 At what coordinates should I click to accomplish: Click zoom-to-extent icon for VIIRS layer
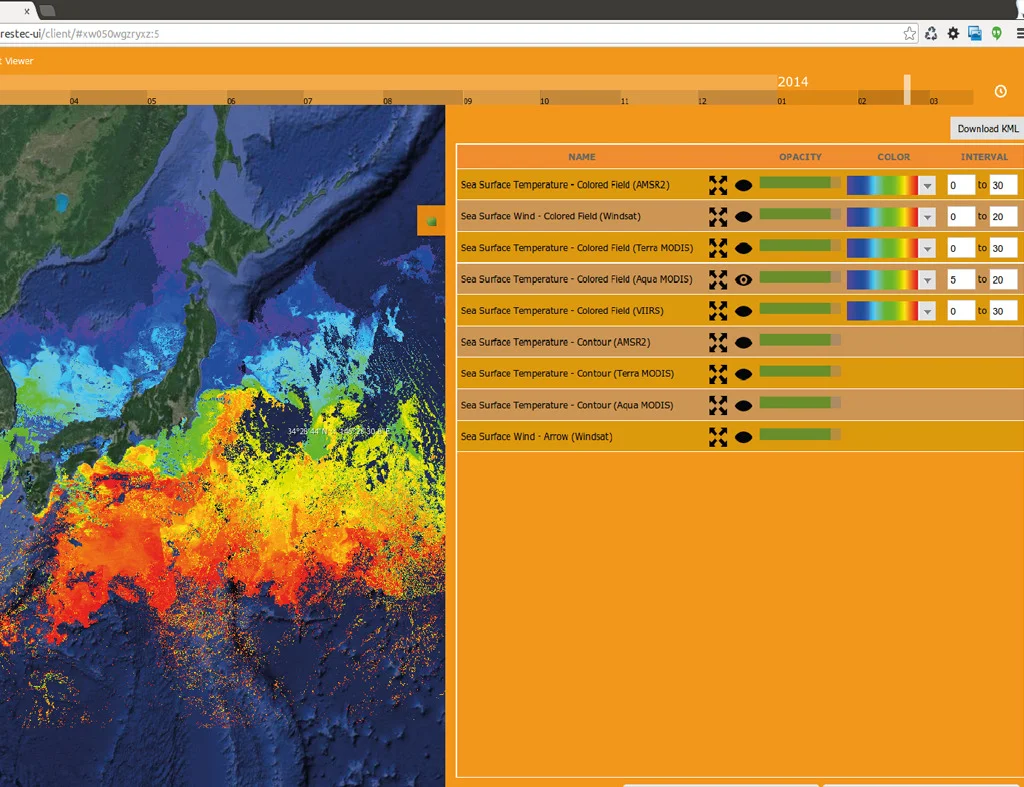pyautogui.click(x=718, y=311)
